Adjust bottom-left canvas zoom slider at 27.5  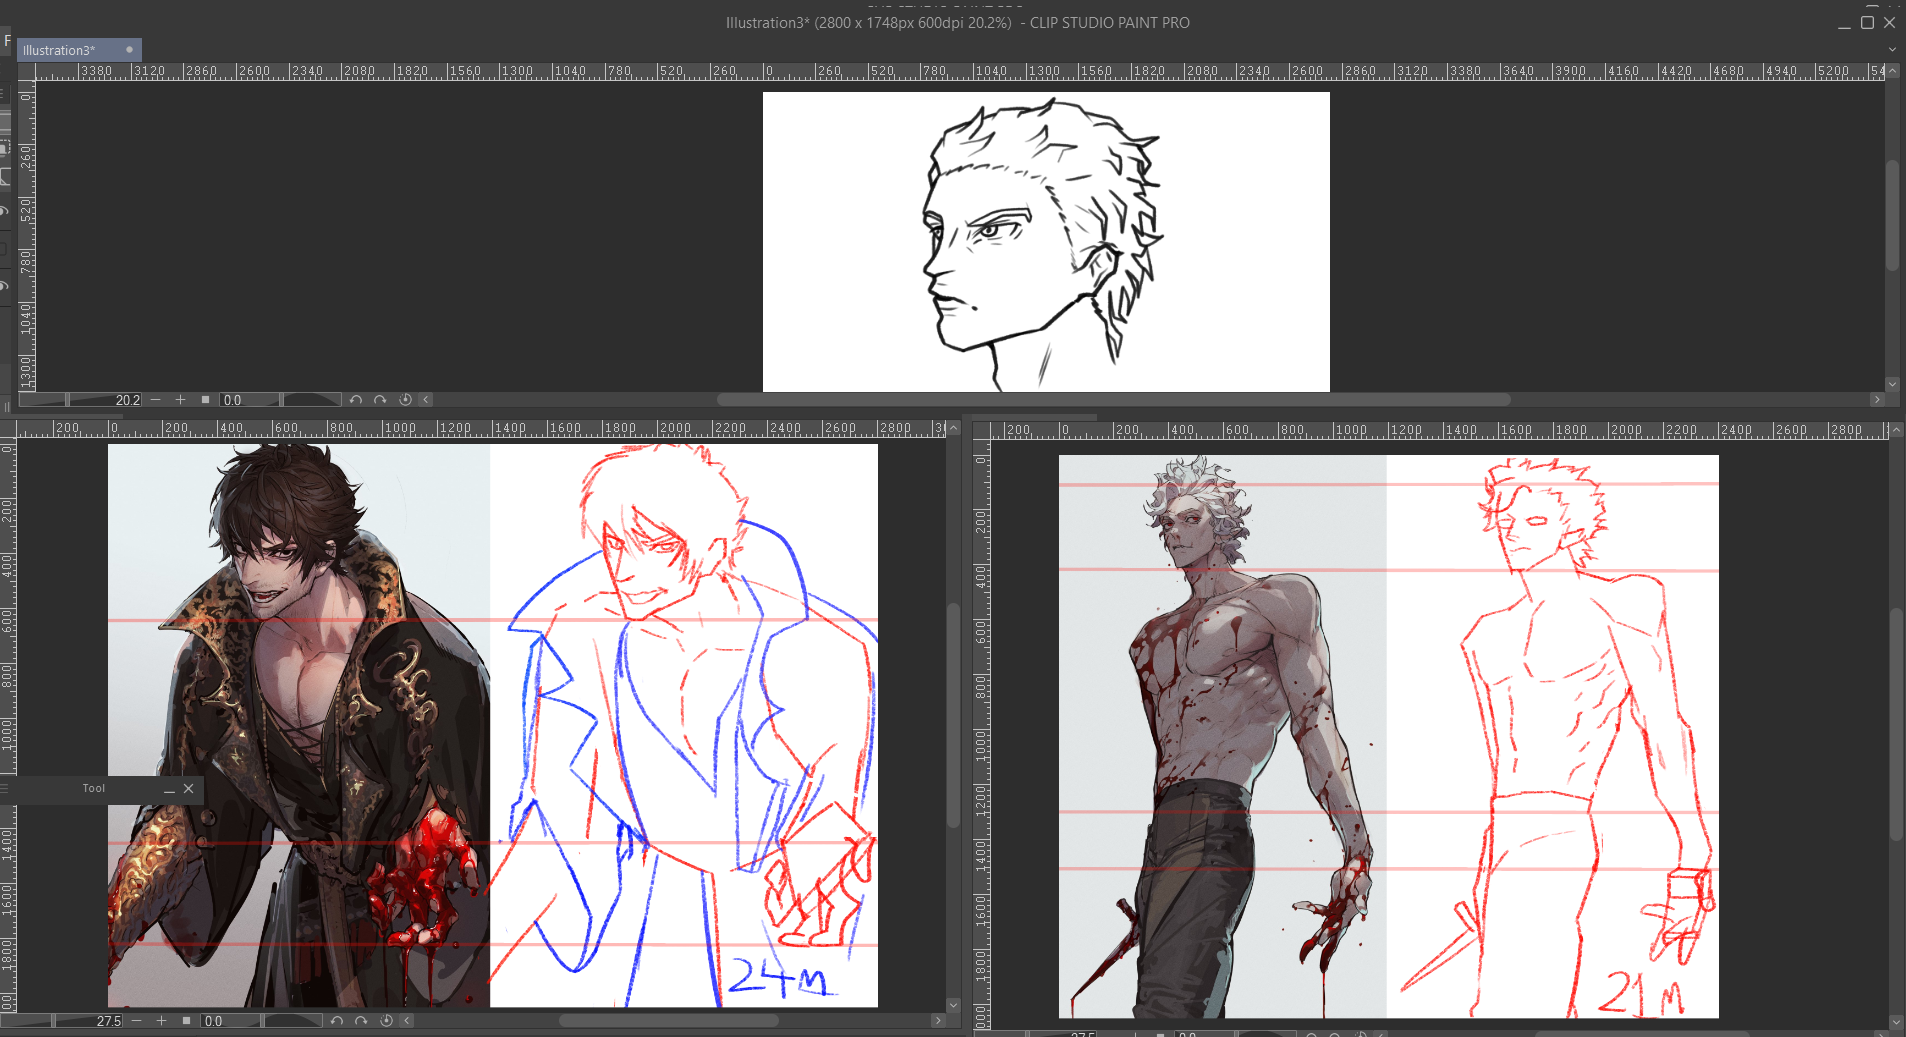point(62,1021)
